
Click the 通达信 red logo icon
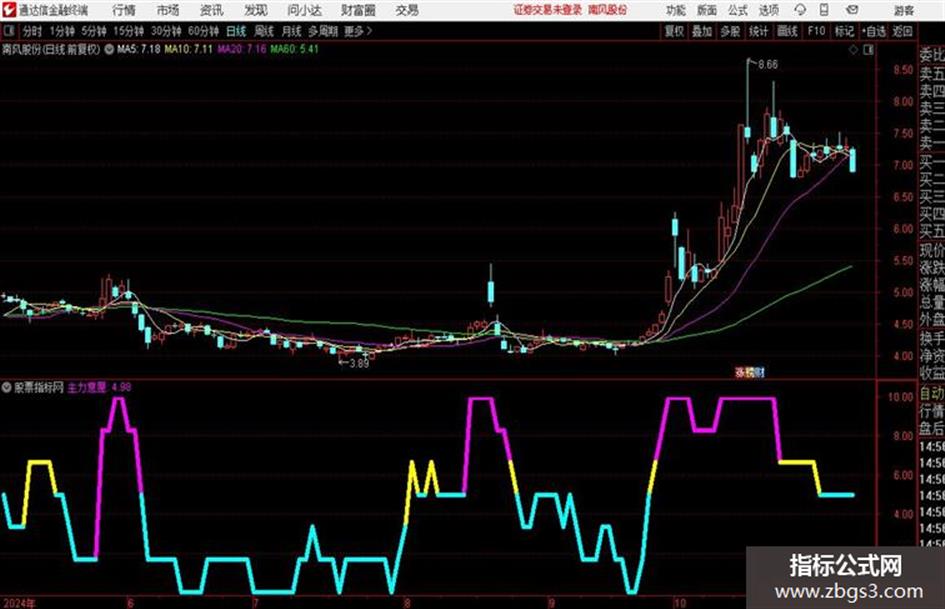click(9, 10)
